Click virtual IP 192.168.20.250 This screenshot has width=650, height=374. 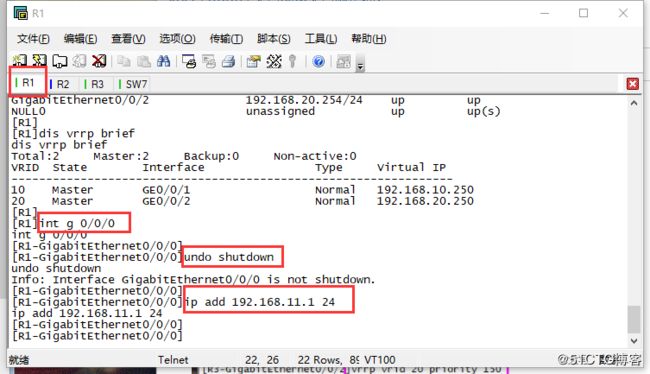click(x=425, y=201)
